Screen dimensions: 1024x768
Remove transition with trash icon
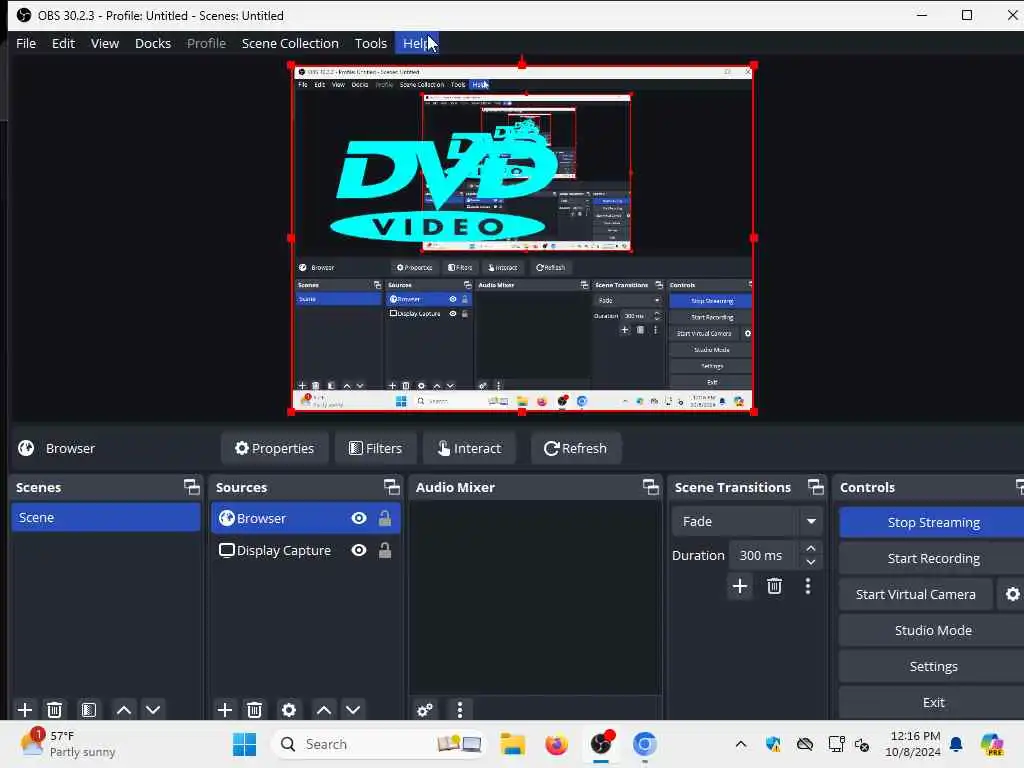pyautogui.click(x=775, y=586)
